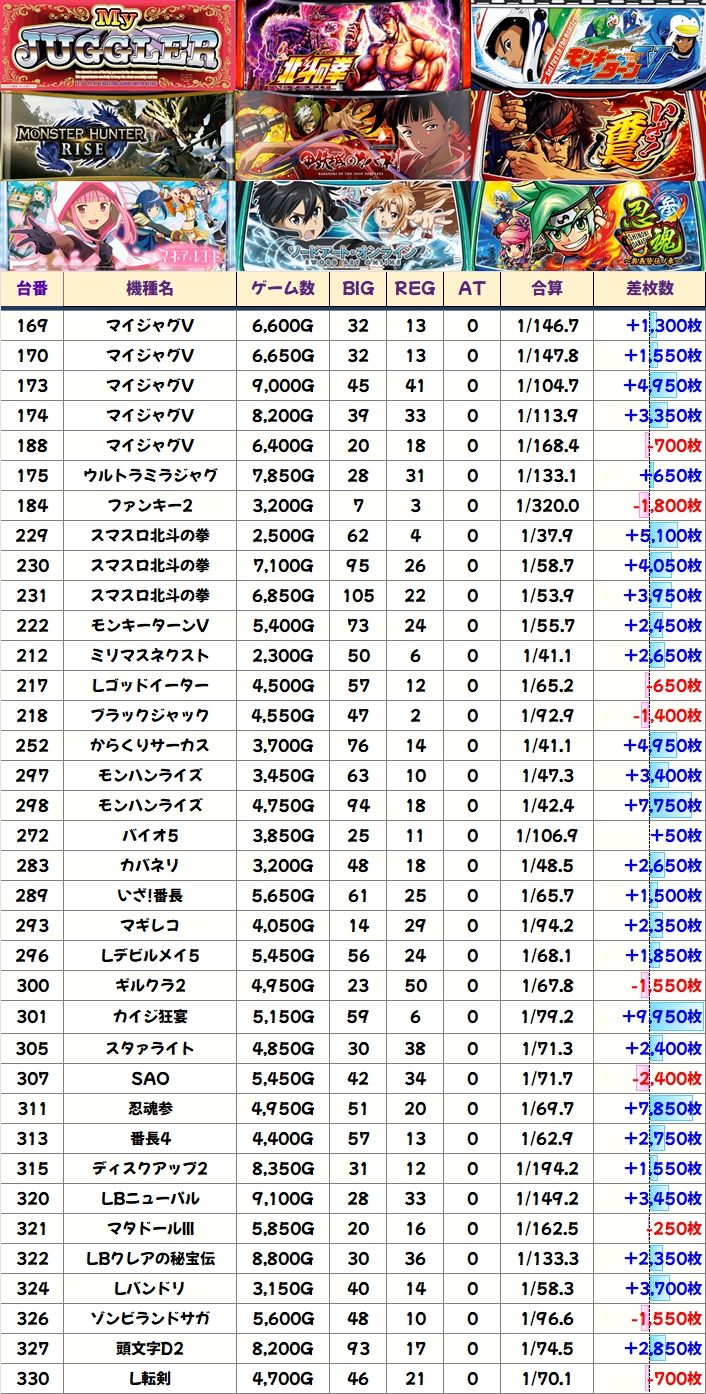Select the ディスクアップ2 row name
Image resolution: width=706 pixels, height=1394 pixels.
click(x=150, y=1168)
